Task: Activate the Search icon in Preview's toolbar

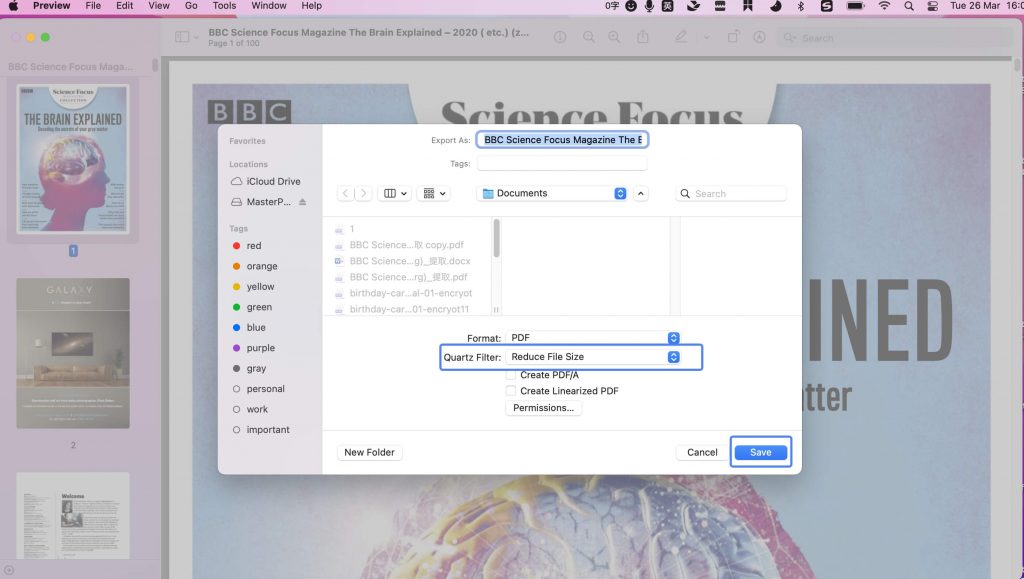Action: (x=789, y=37)
